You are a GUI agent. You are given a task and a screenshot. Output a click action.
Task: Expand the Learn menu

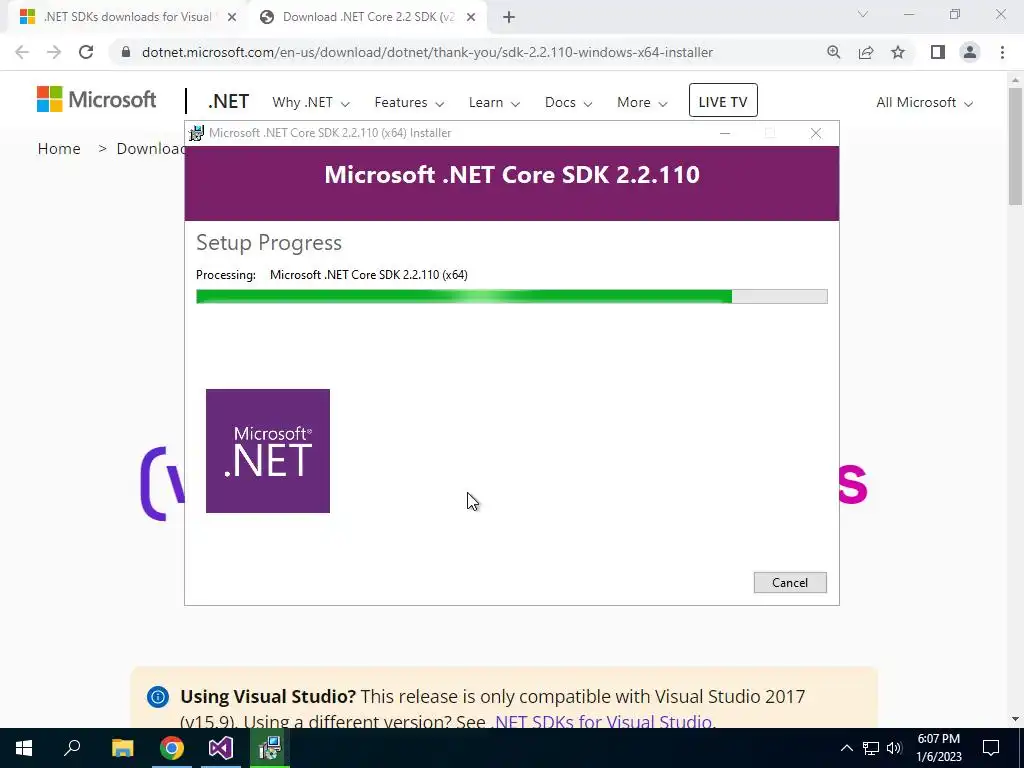[494, 103]
